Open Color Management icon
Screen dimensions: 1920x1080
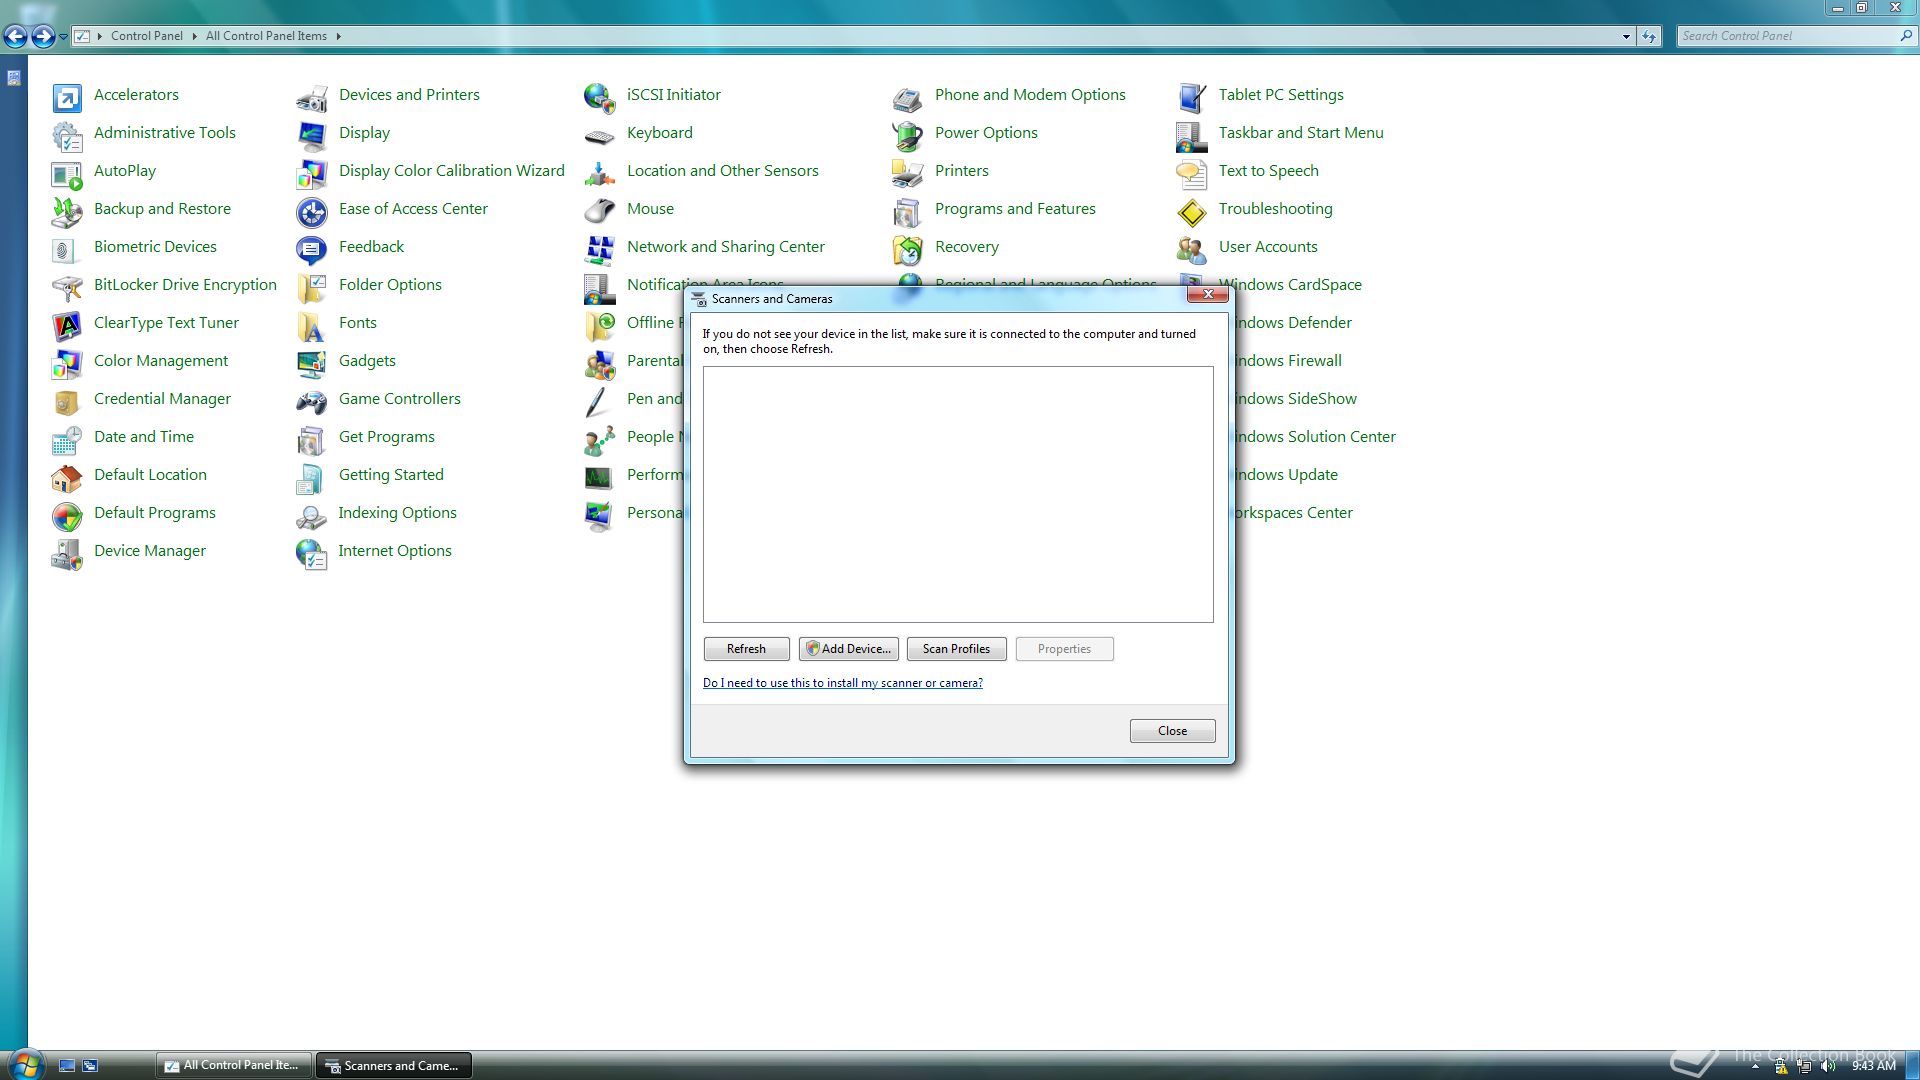[x=67, y=363]
